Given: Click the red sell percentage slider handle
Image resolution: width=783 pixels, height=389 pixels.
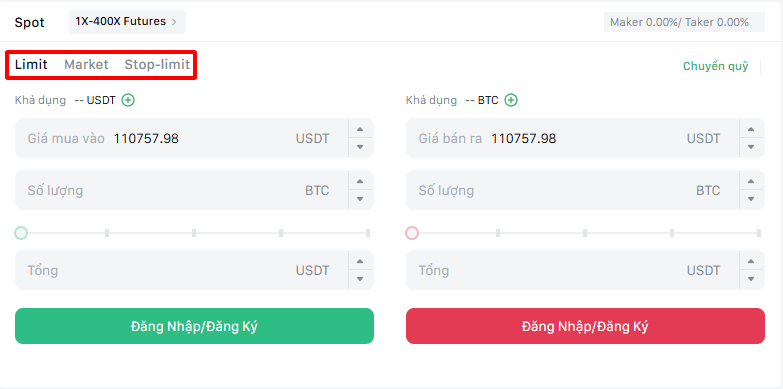Looking at the screenshot, I should coord(412,233).
